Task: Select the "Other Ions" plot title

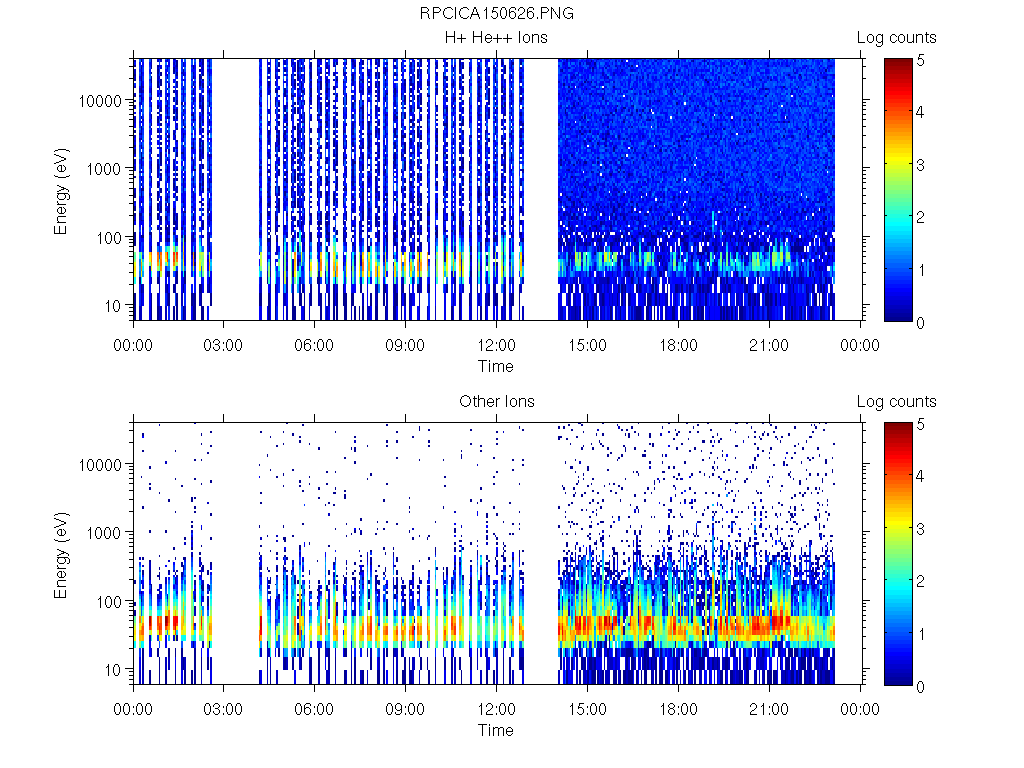Action: [x=496, y=401]
